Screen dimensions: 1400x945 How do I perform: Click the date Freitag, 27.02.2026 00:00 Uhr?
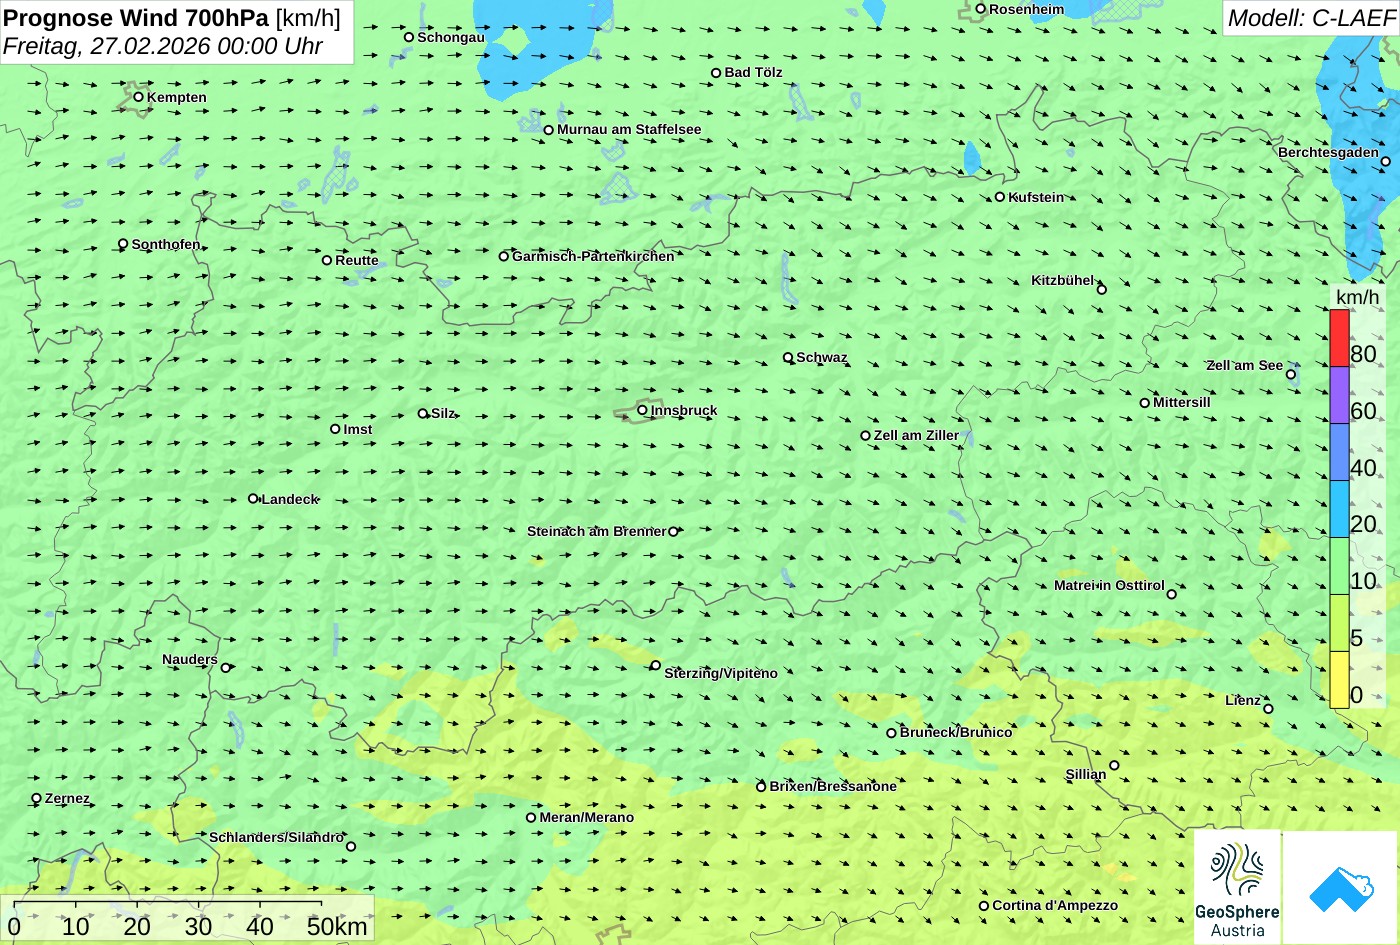tap(163, 46)
